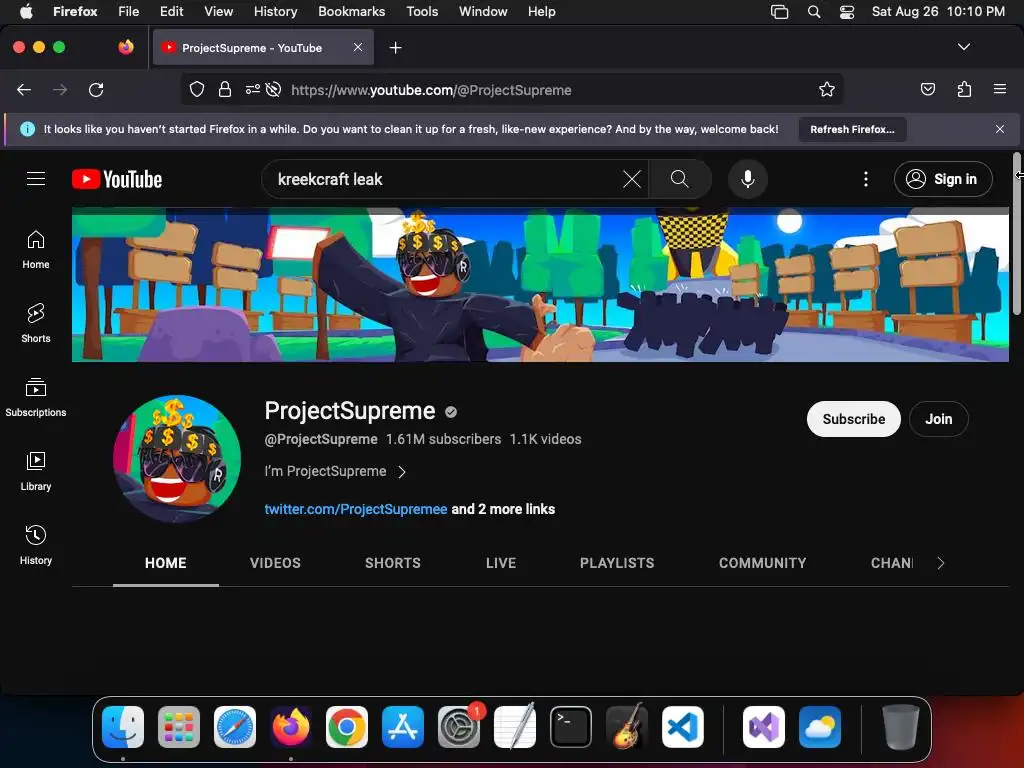
Task: Open Firefox application hamburger menu
Action: click(x=1000, y=90)
